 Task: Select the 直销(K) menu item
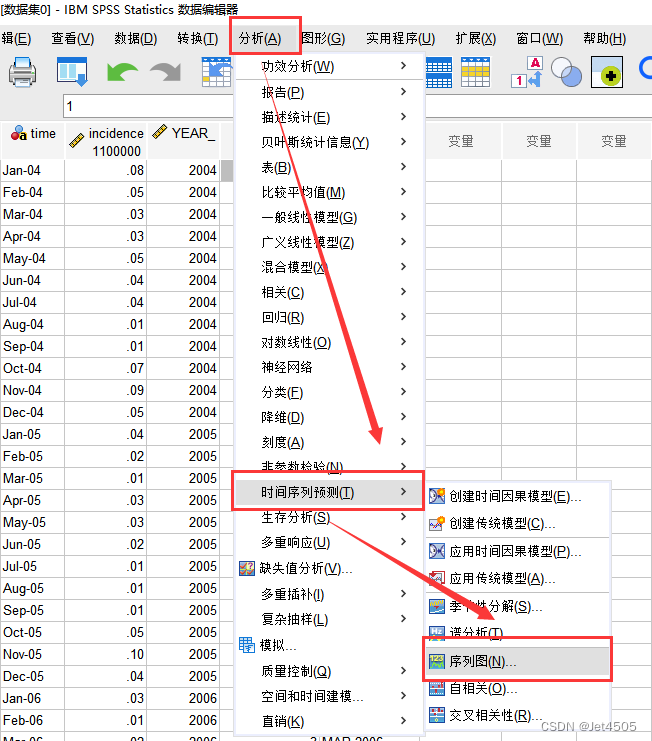coord(328,721)
